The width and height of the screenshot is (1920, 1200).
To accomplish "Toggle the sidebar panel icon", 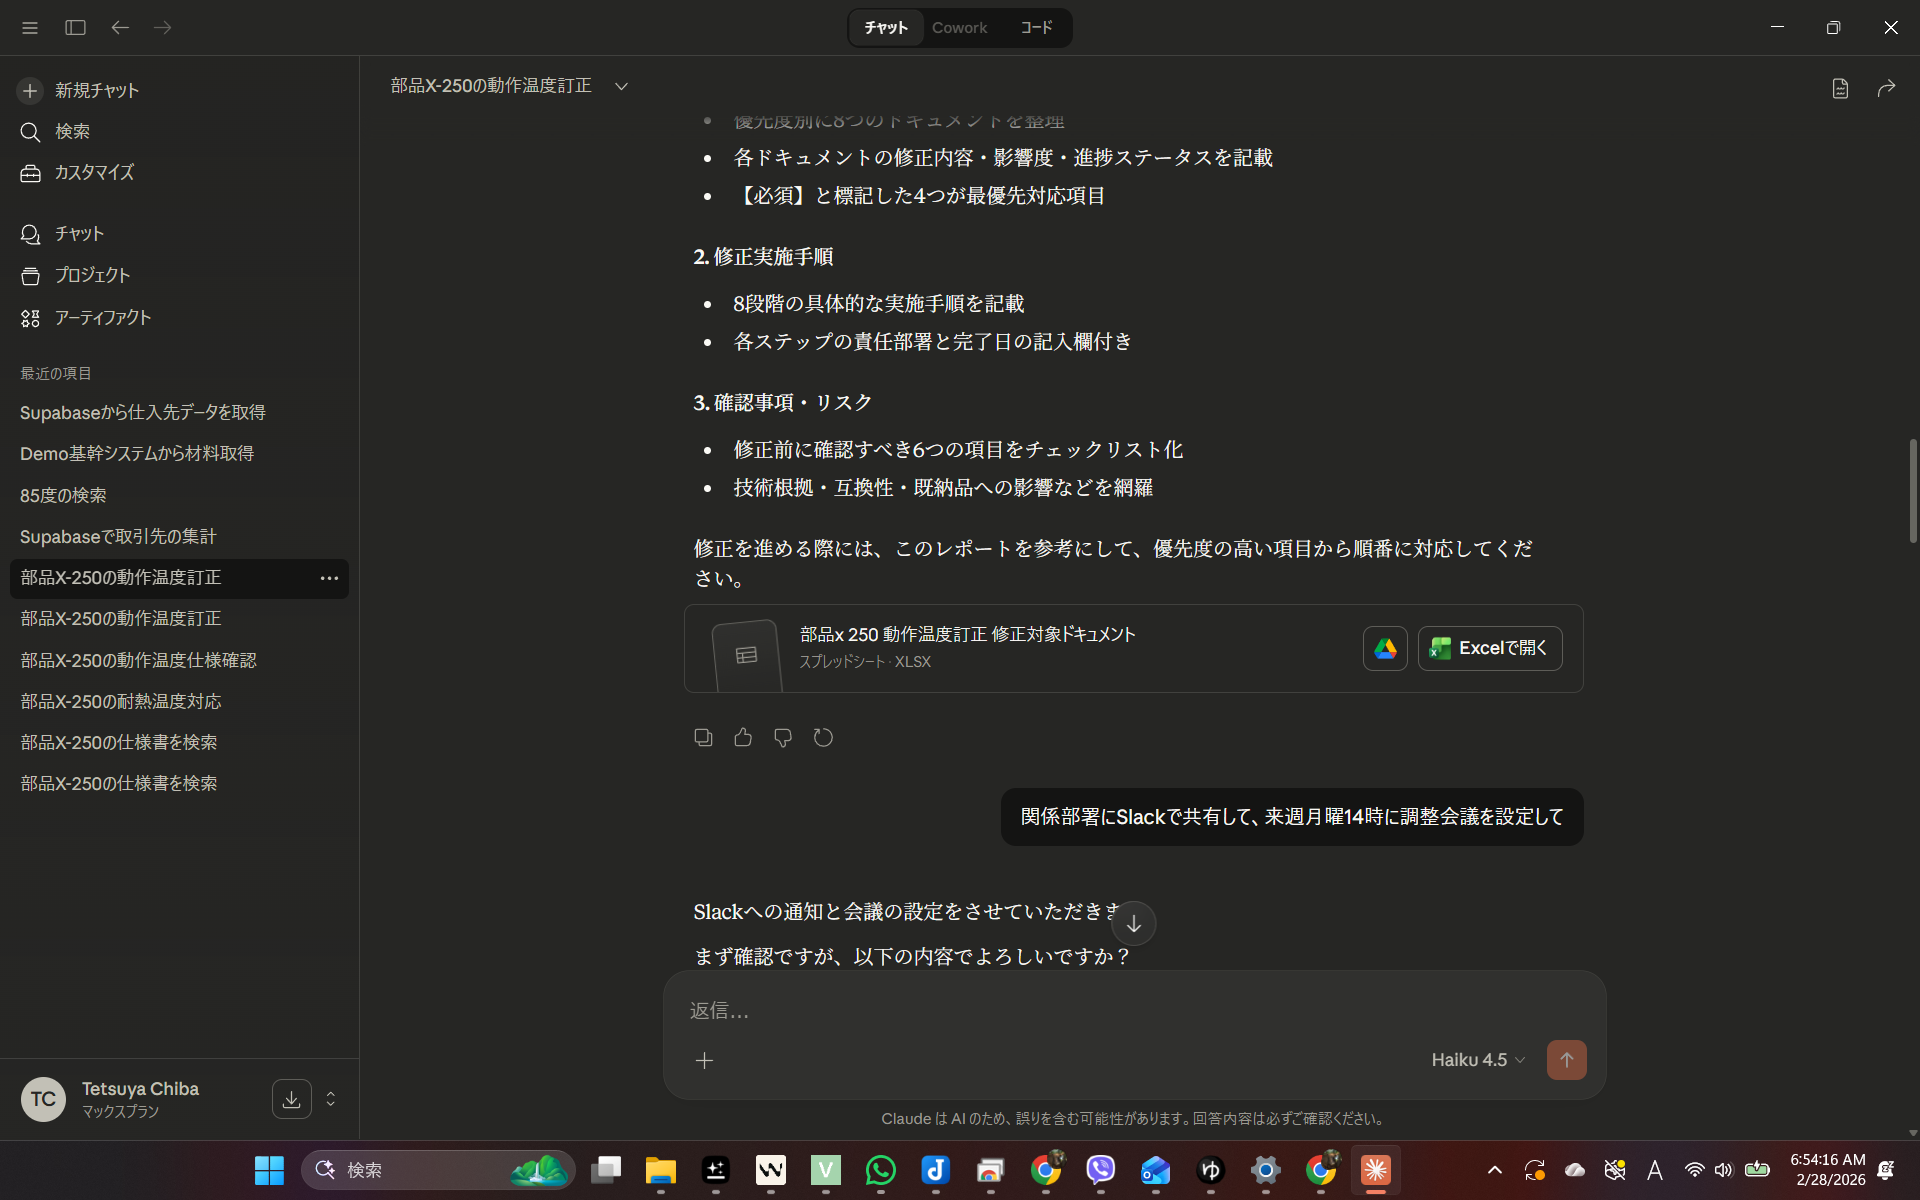I will (x=75, y=27).
